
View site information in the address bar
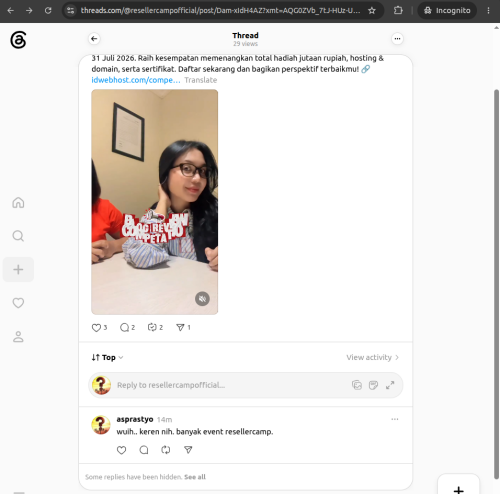click(71, 11)
